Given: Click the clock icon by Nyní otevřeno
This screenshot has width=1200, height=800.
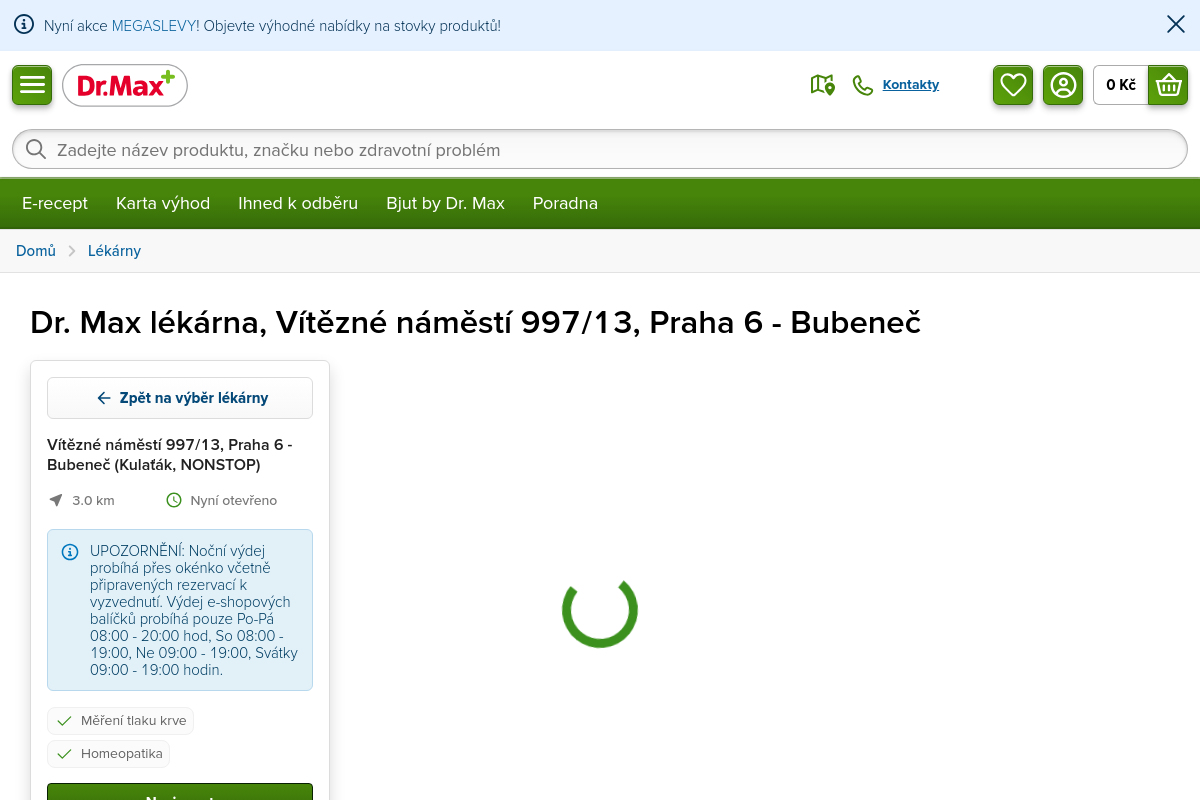Looking at the screenshot, I should tap(174, 500).
